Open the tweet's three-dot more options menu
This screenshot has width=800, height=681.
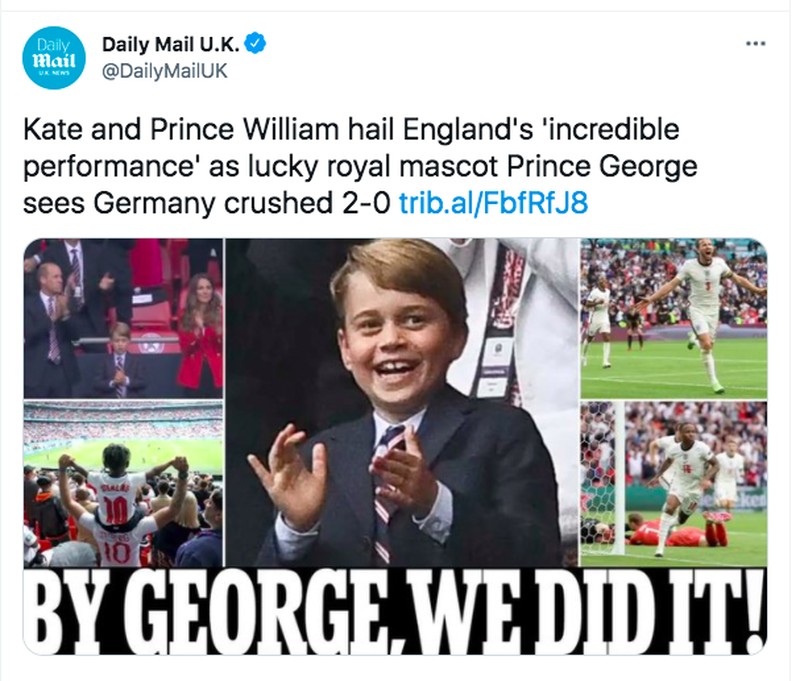[755, 44]
